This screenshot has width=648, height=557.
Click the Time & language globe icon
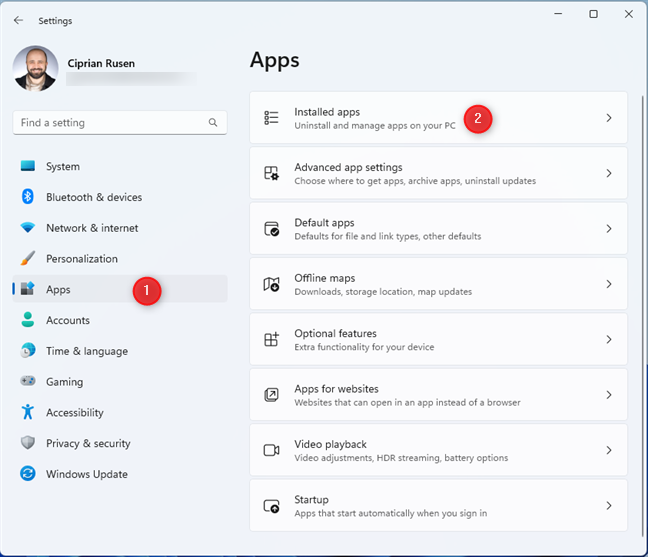(x=28, y=350)
